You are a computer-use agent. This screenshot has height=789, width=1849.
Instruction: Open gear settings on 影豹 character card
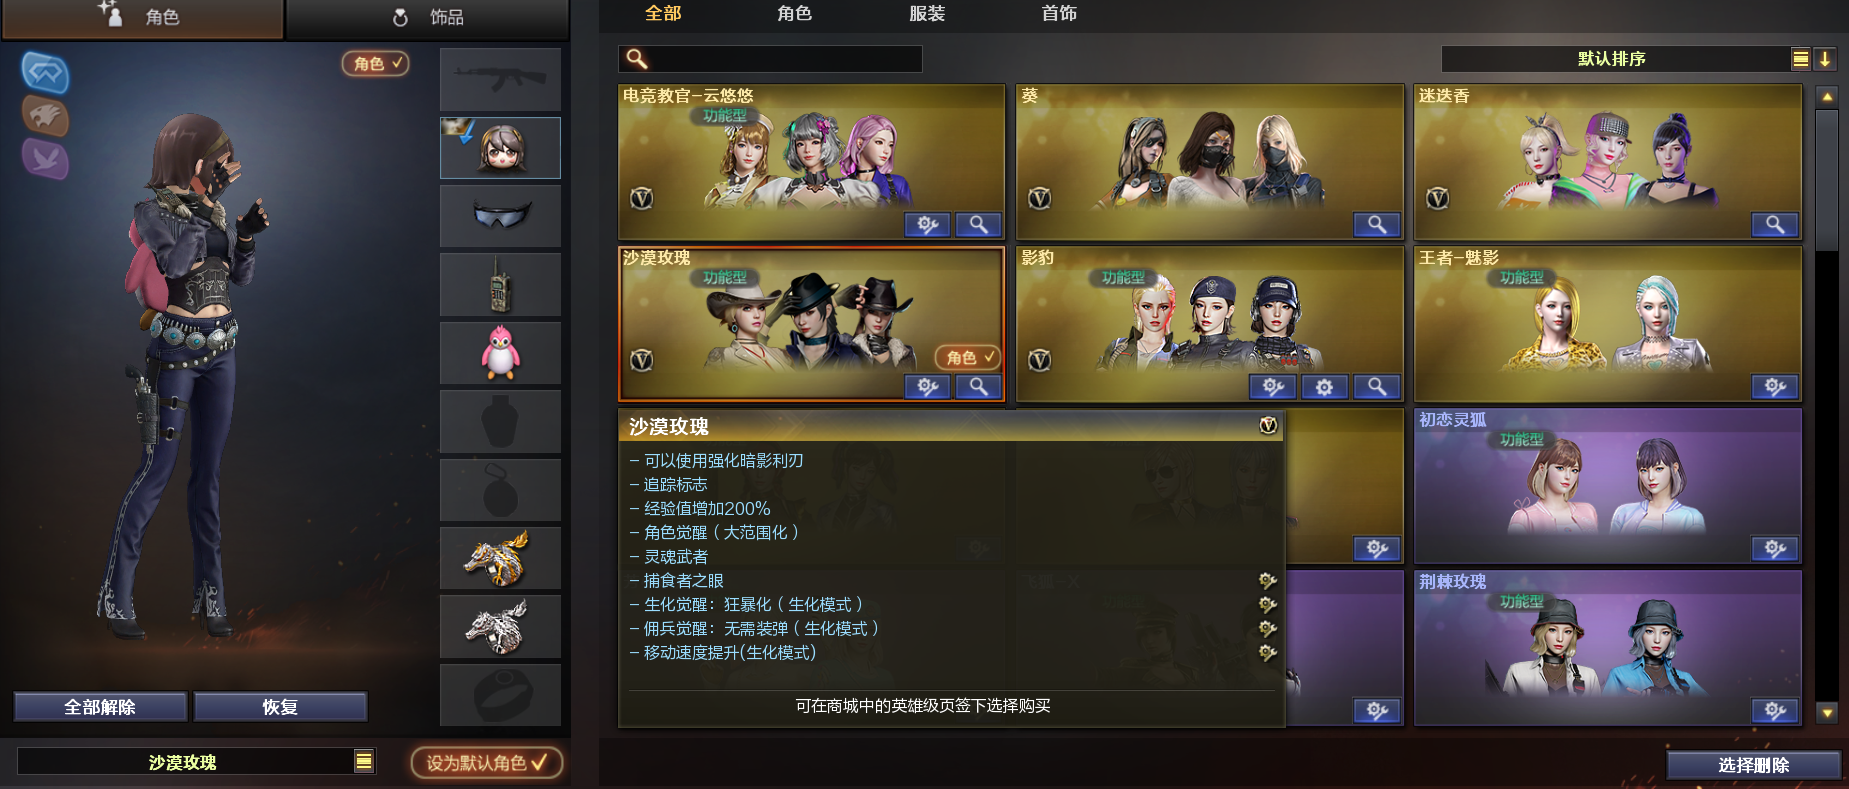pos(1324,387)
